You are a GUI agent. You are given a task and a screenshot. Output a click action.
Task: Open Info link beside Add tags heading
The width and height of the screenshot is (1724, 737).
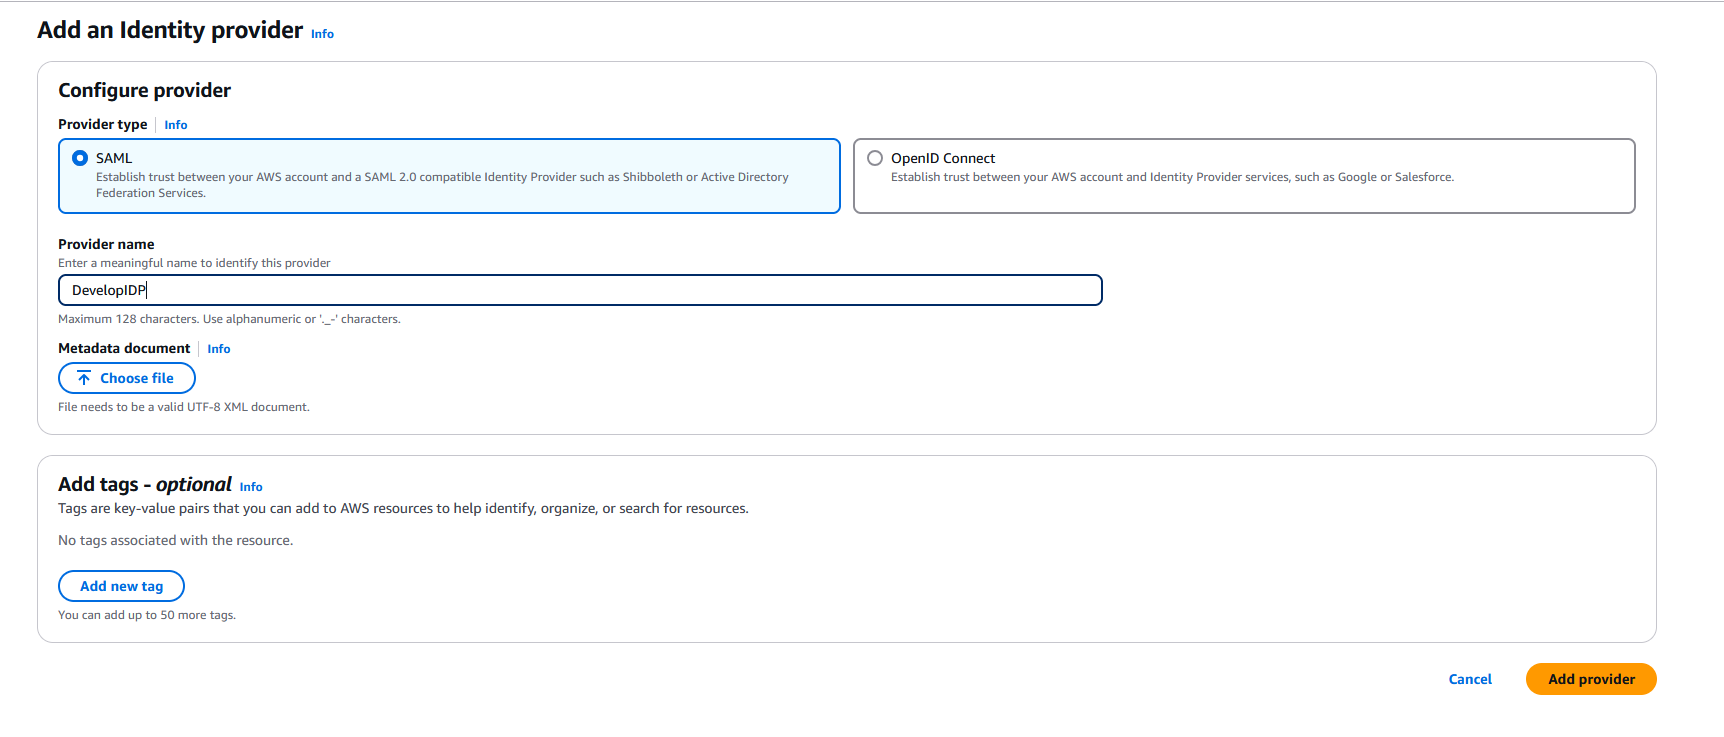tap(251, 487)
